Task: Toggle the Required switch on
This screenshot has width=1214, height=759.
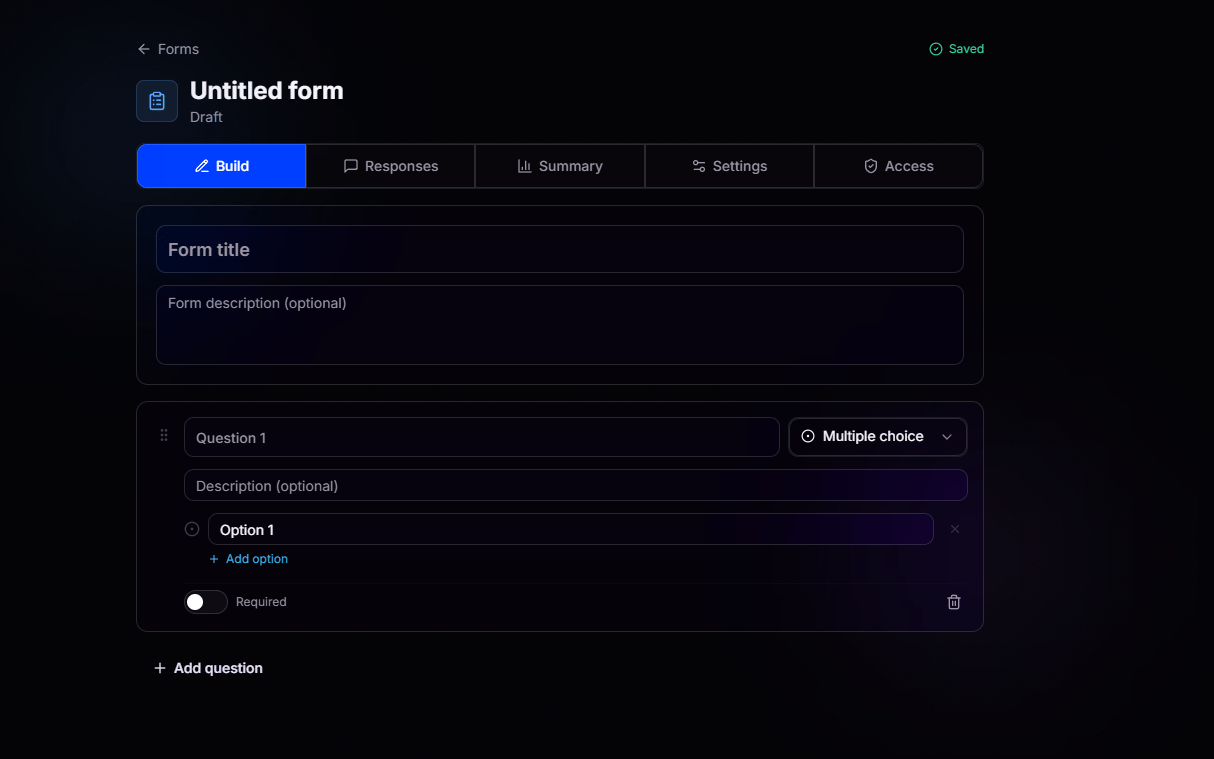Action: (205, 602)
